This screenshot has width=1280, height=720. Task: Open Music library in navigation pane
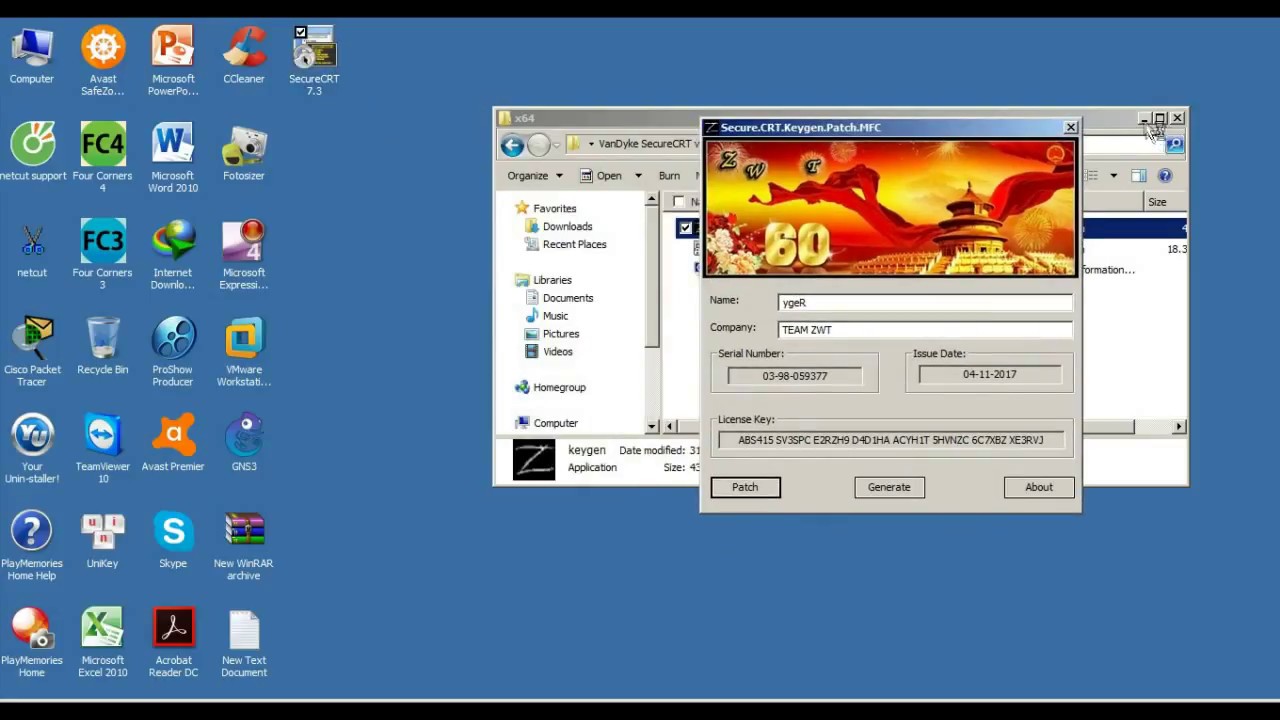(x=546, y=316)
